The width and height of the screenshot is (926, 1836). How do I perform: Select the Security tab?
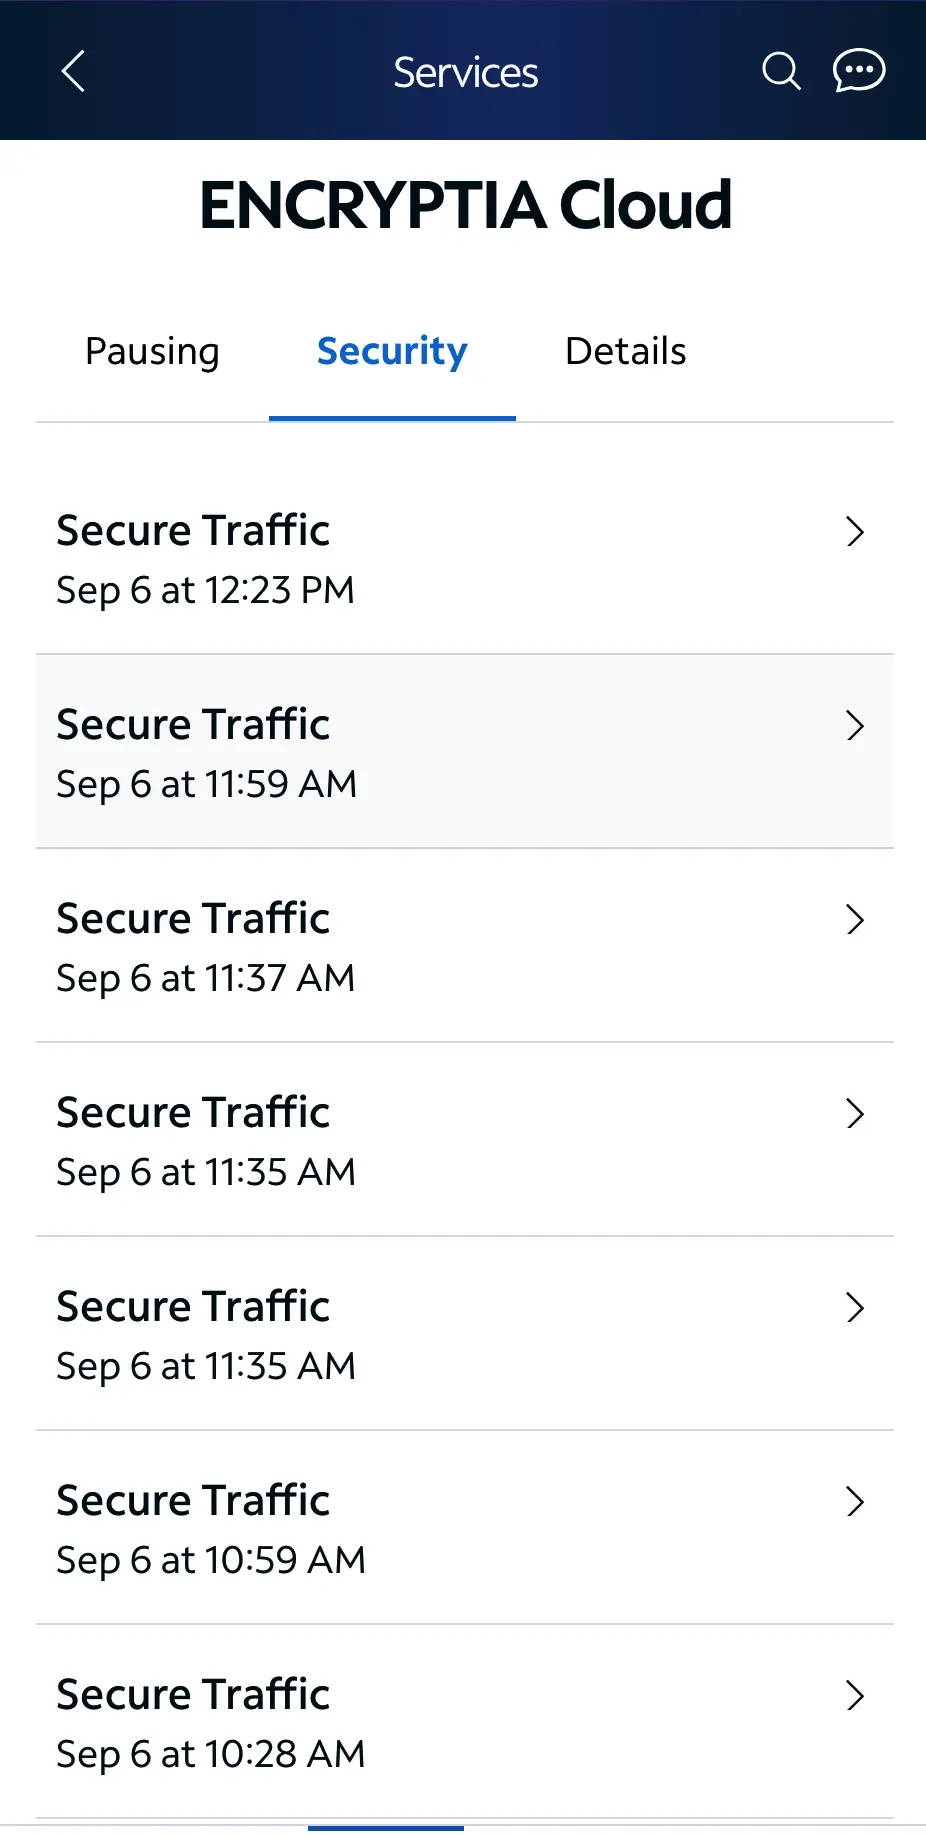[x=392, y=352]
